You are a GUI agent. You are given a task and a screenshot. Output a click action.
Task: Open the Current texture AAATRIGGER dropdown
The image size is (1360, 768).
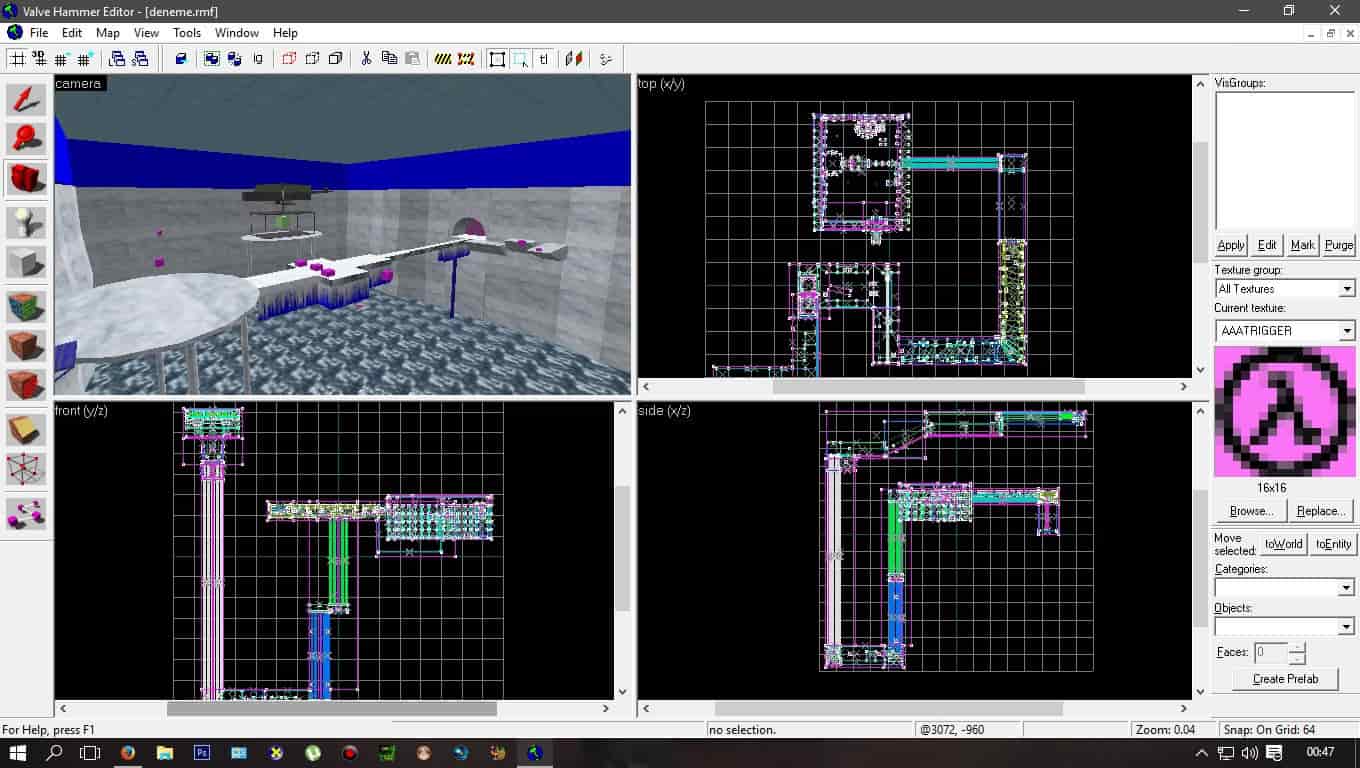point(1346,330)
